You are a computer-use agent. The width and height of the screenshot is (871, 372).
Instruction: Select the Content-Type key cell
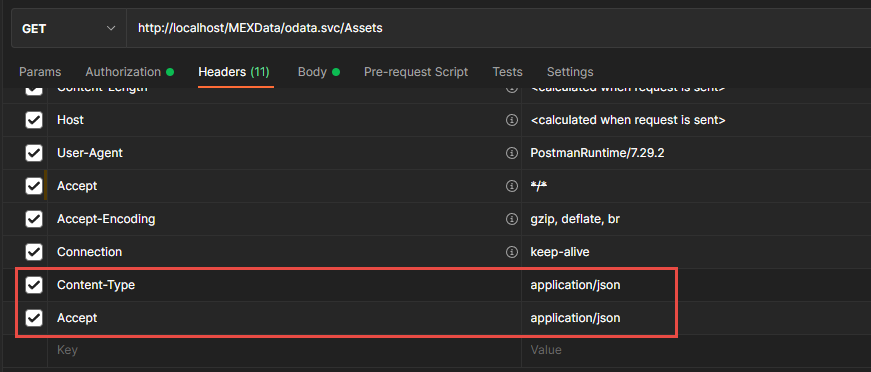tap(284, 285)
